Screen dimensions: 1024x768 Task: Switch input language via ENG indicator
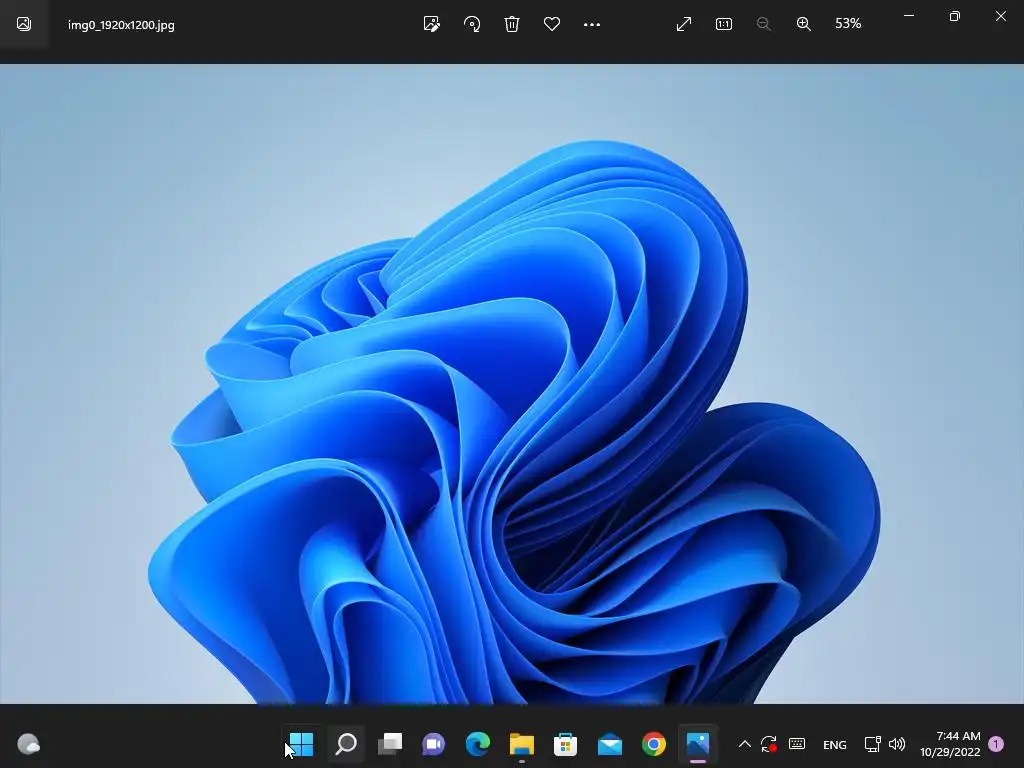coord(835,744)
